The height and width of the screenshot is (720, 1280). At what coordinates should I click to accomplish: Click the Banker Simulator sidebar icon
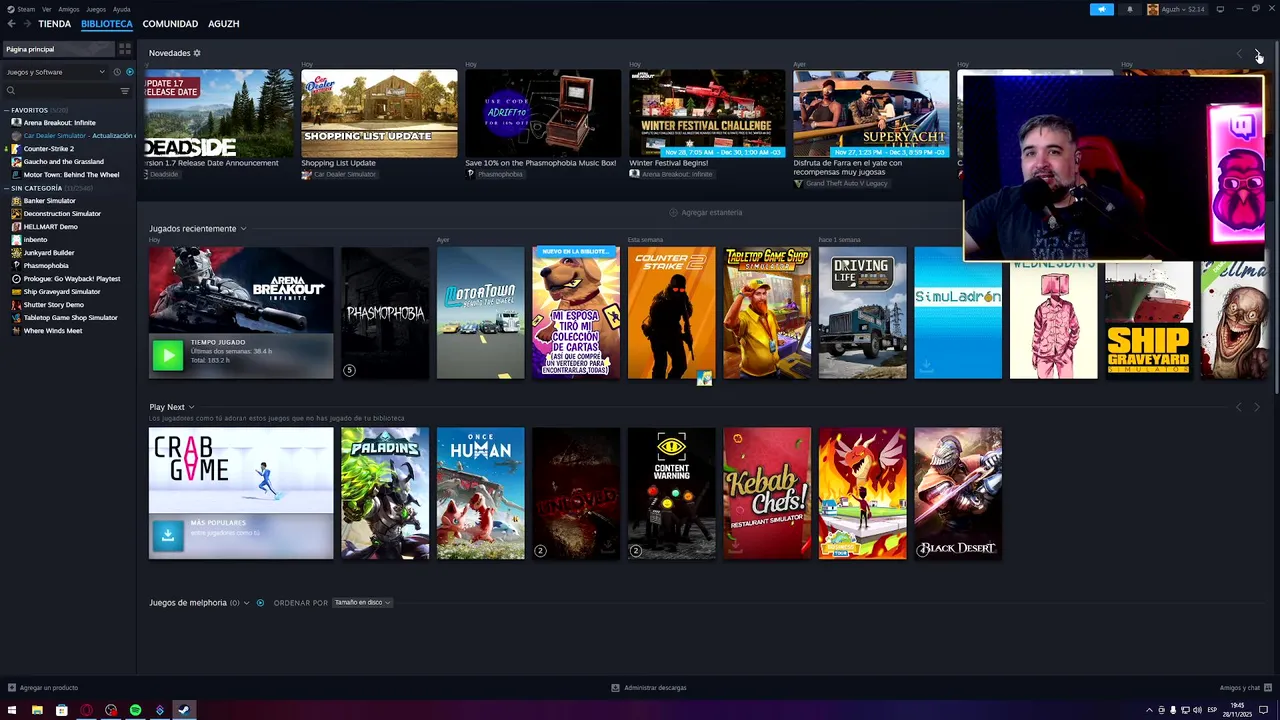click(x=16, y=201)
